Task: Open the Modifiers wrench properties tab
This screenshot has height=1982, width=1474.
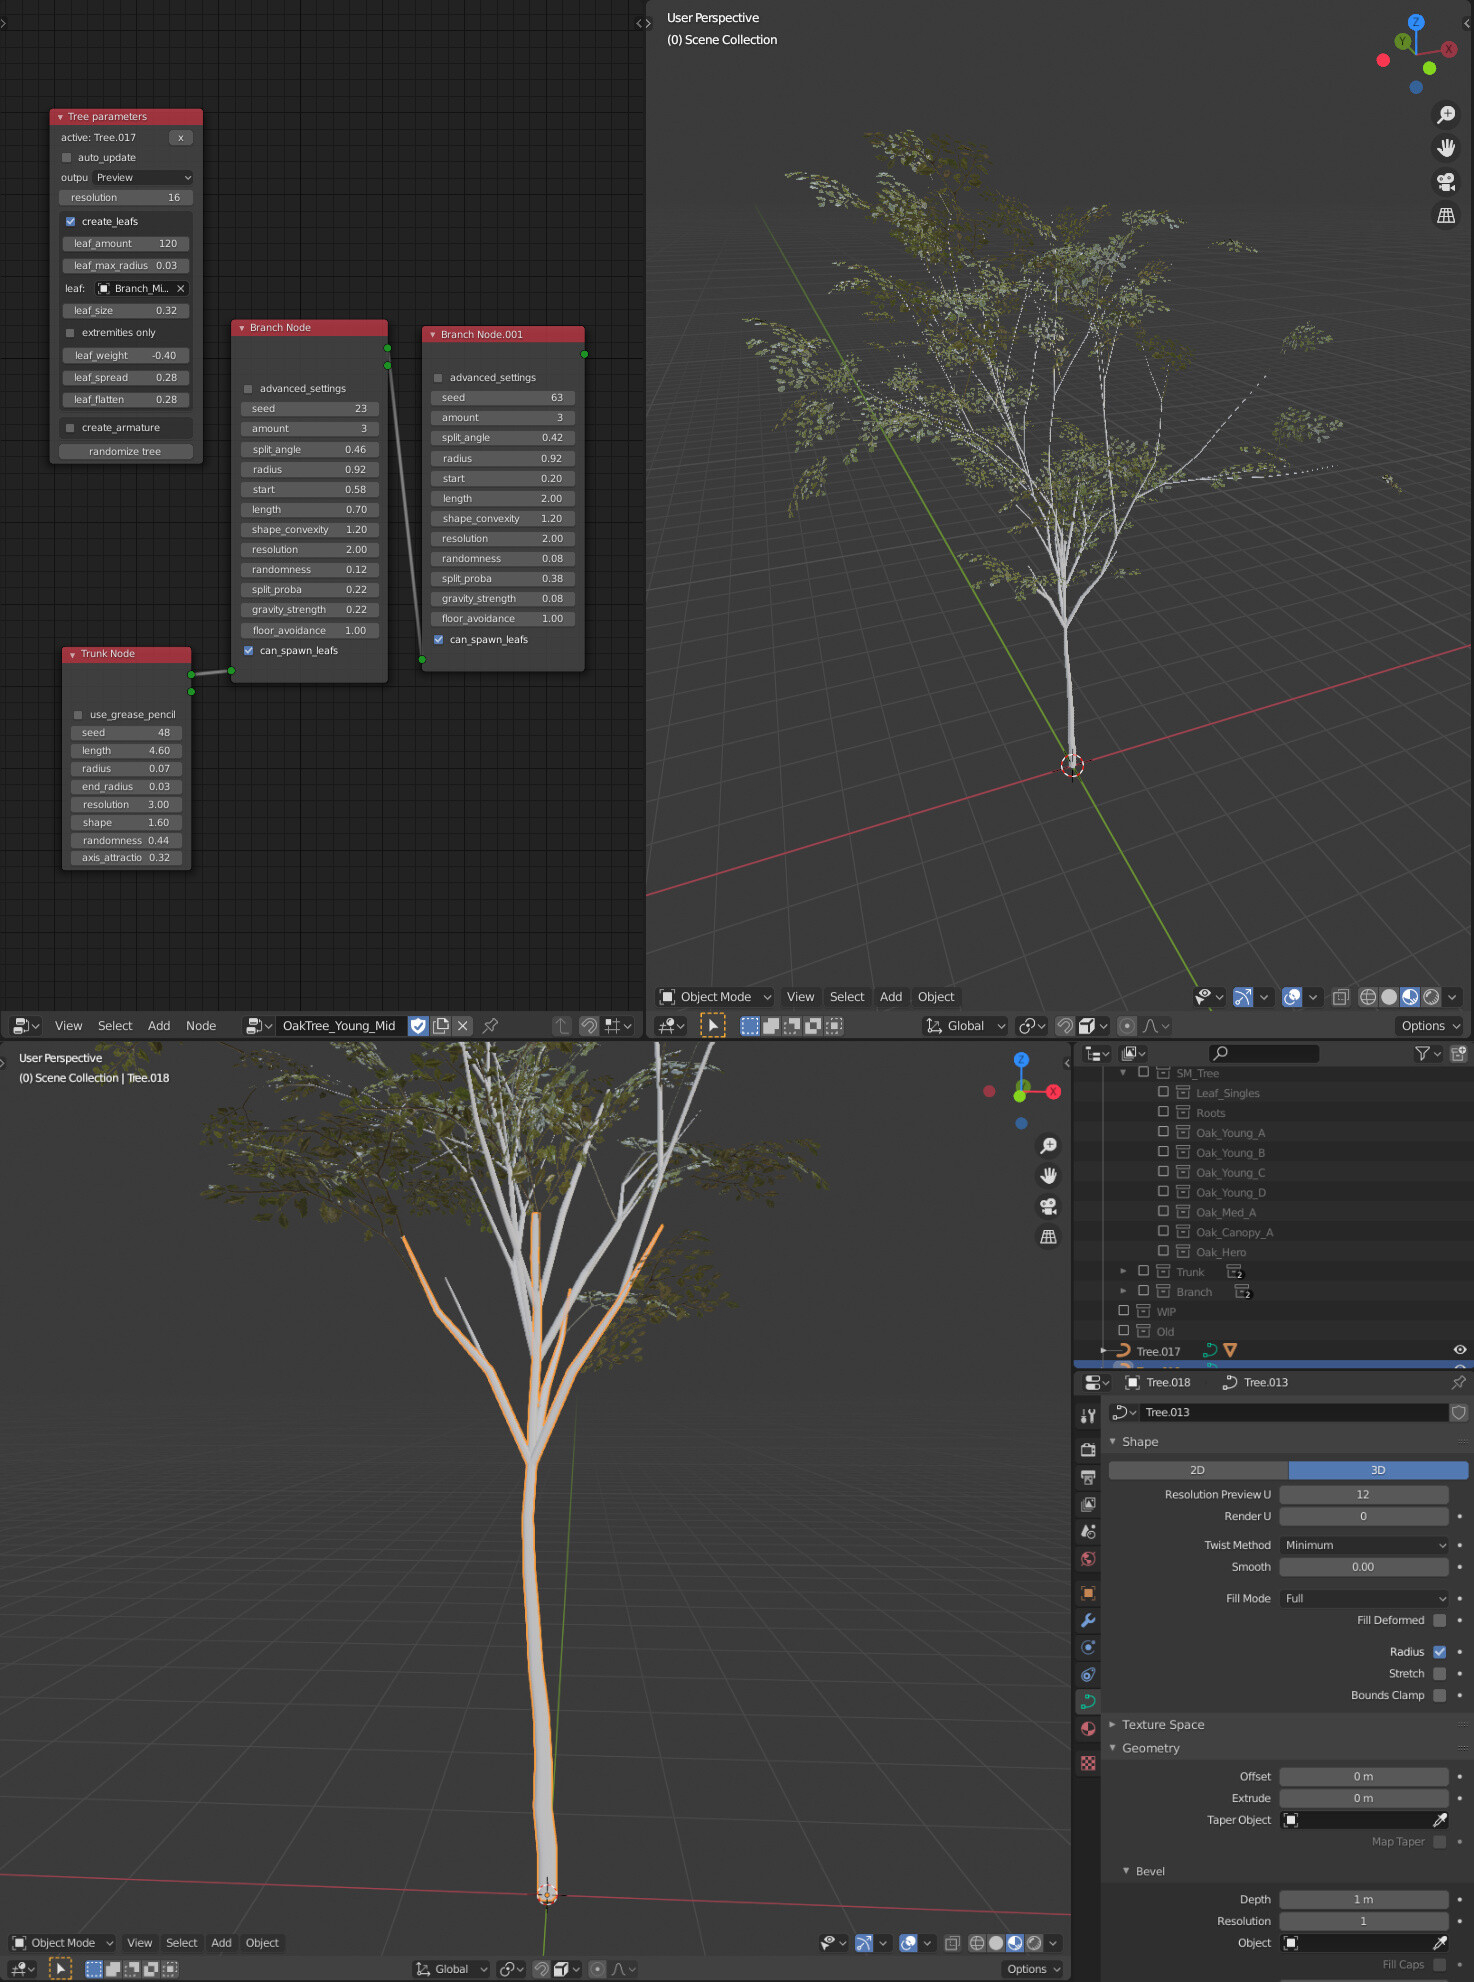Action: pyautogui.click(x=1088, y=1620)
